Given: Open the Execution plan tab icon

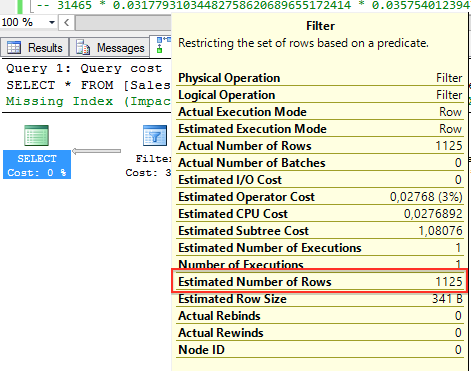Looking at the screenshot, I should click(x=163, y=45).
